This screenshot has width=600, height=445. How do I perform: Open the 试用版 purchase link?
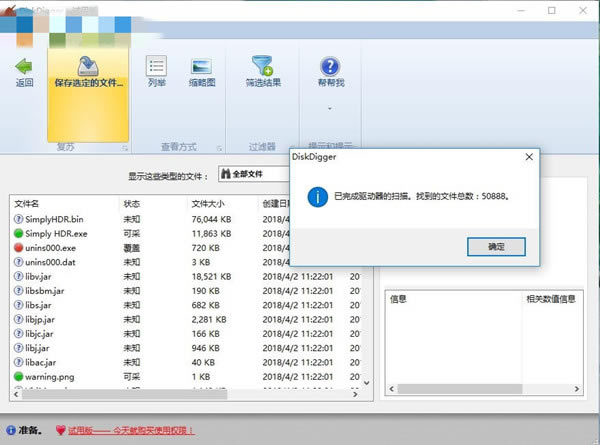(x=131, y=430)
